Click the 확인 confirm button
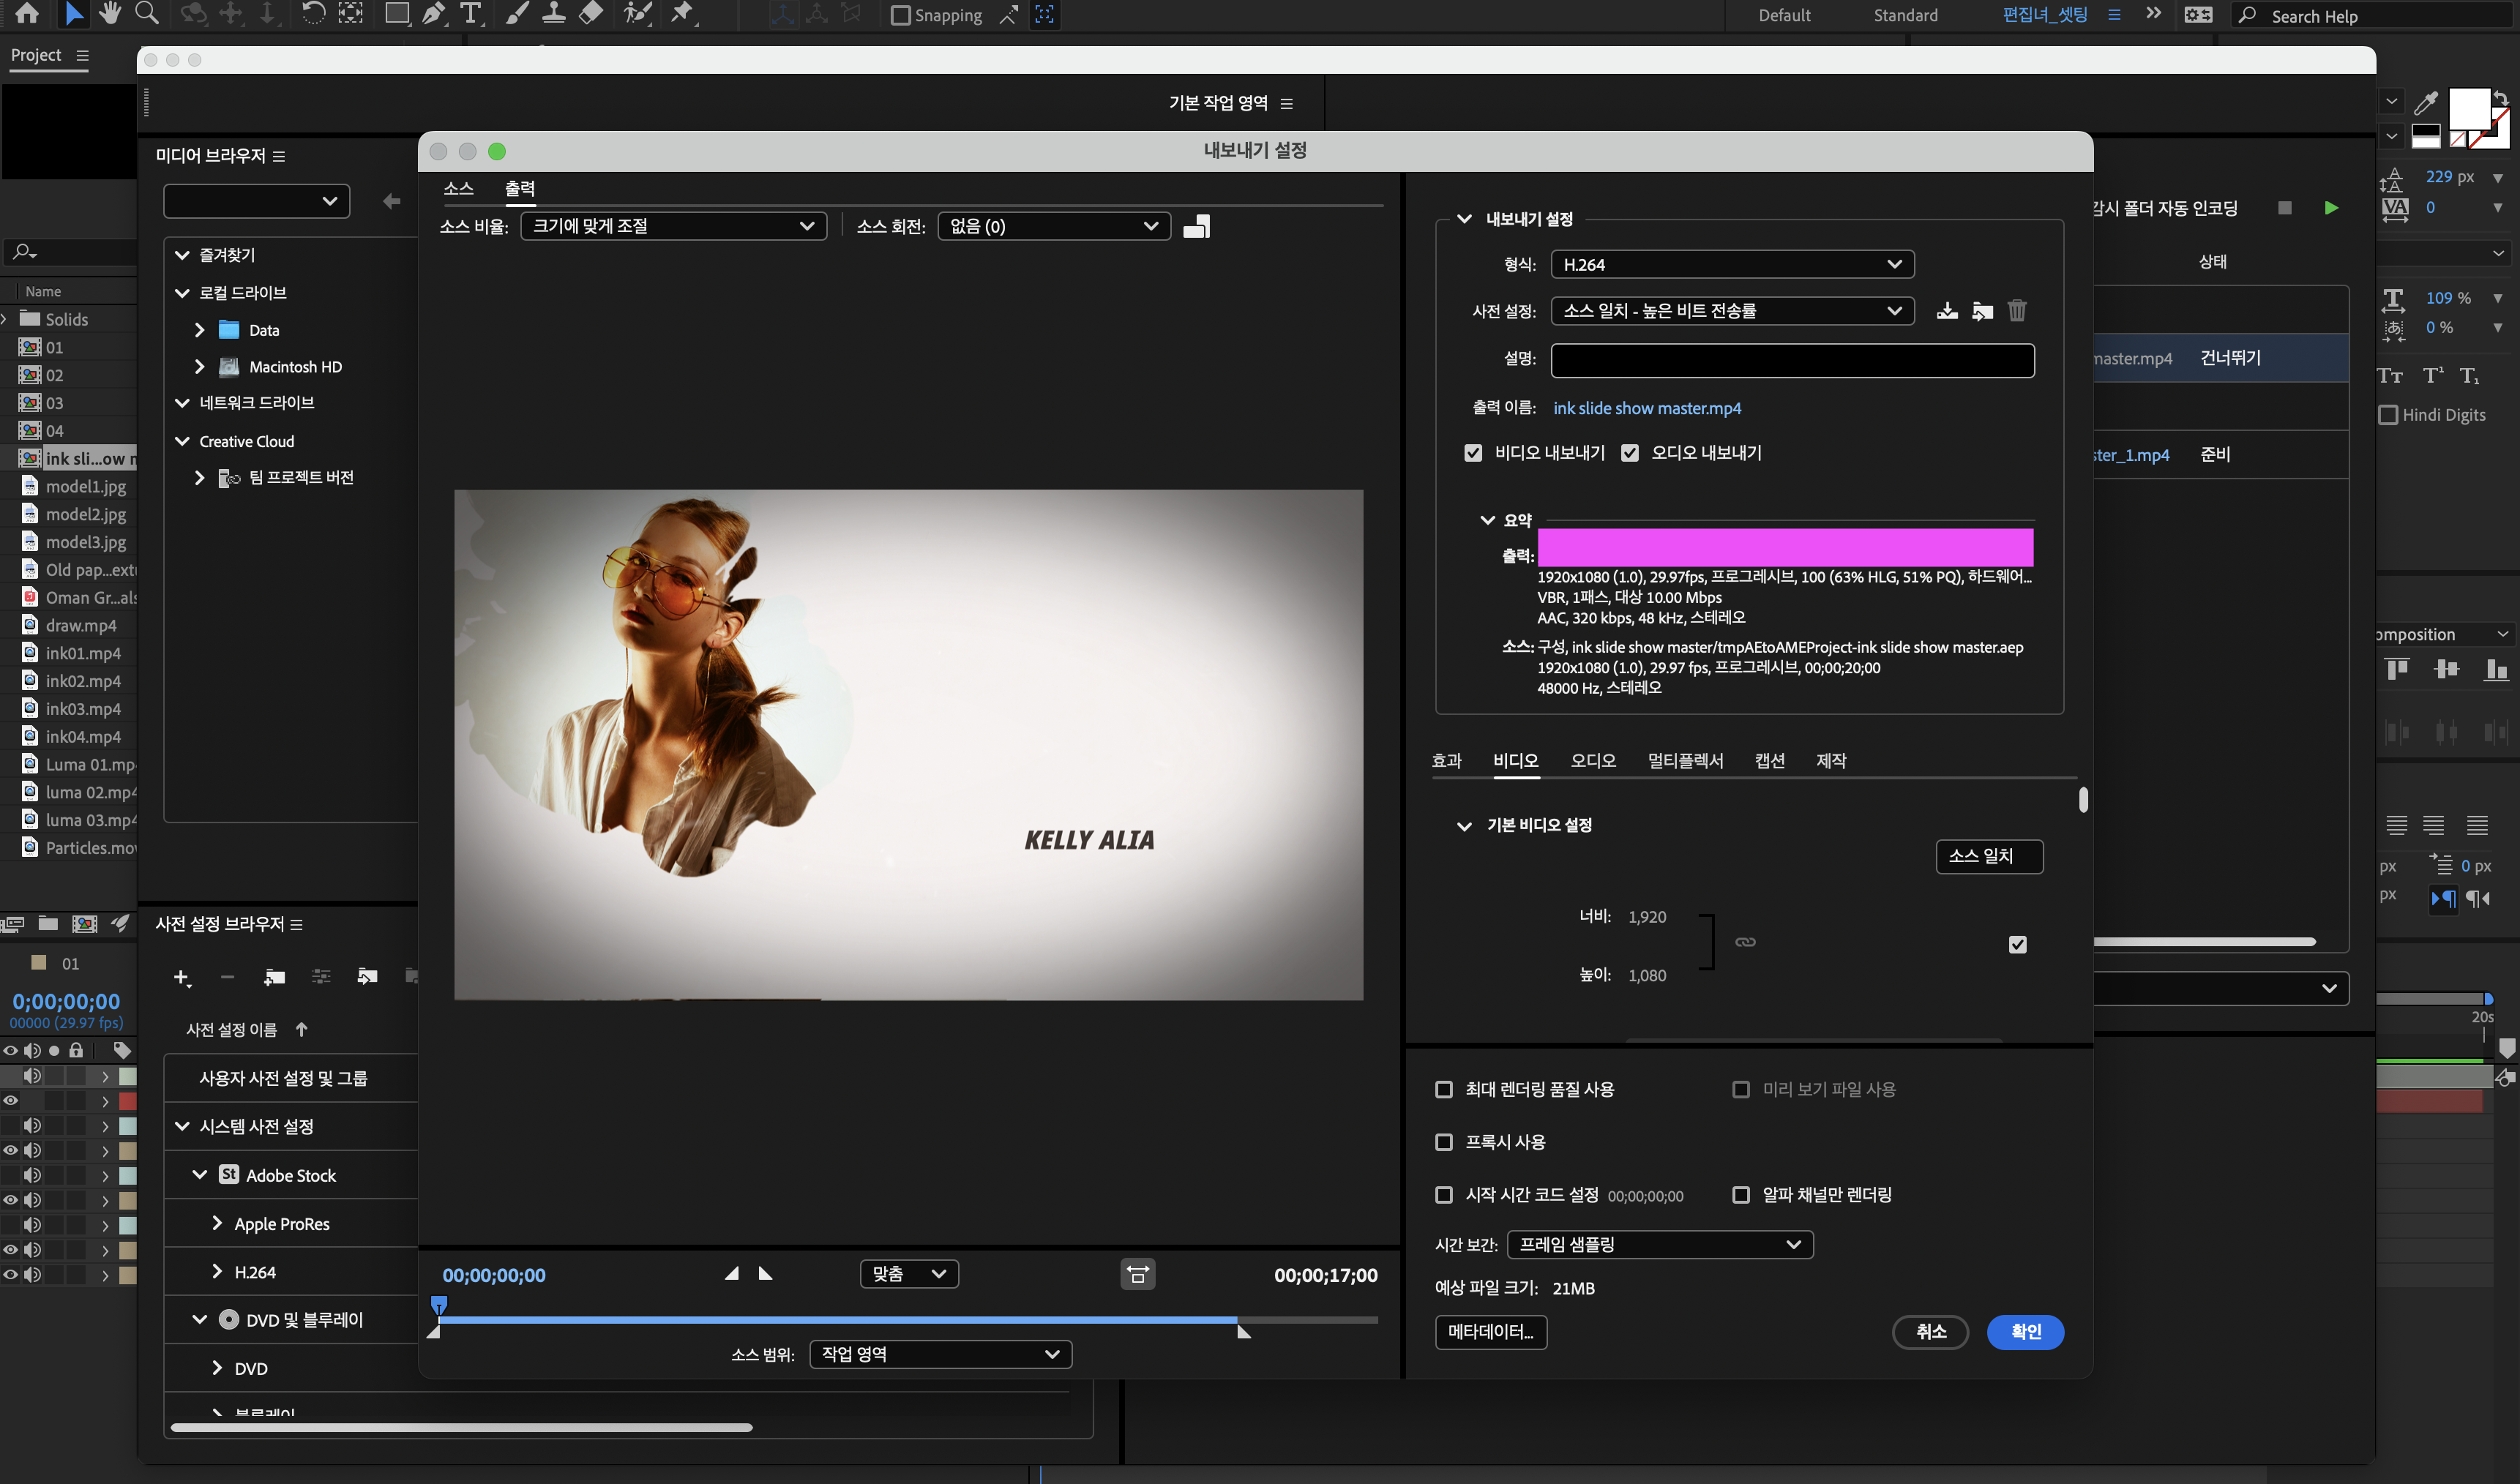2520x1484 pixels. (x=2025, y=1331)
